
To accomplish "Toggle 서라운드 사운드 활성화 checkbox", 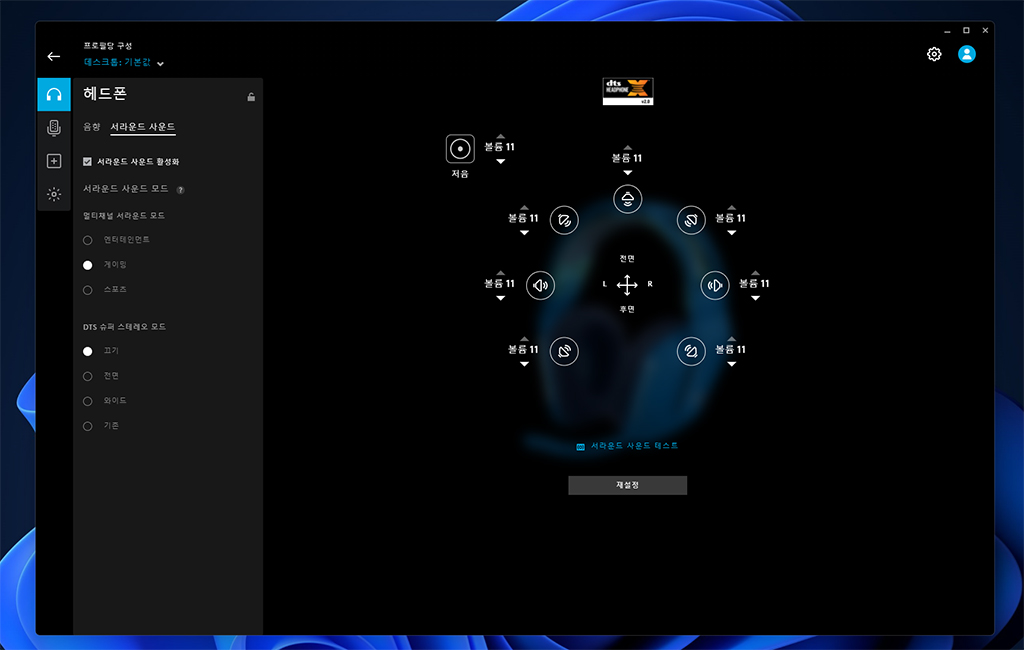I will tap(87, 161).
